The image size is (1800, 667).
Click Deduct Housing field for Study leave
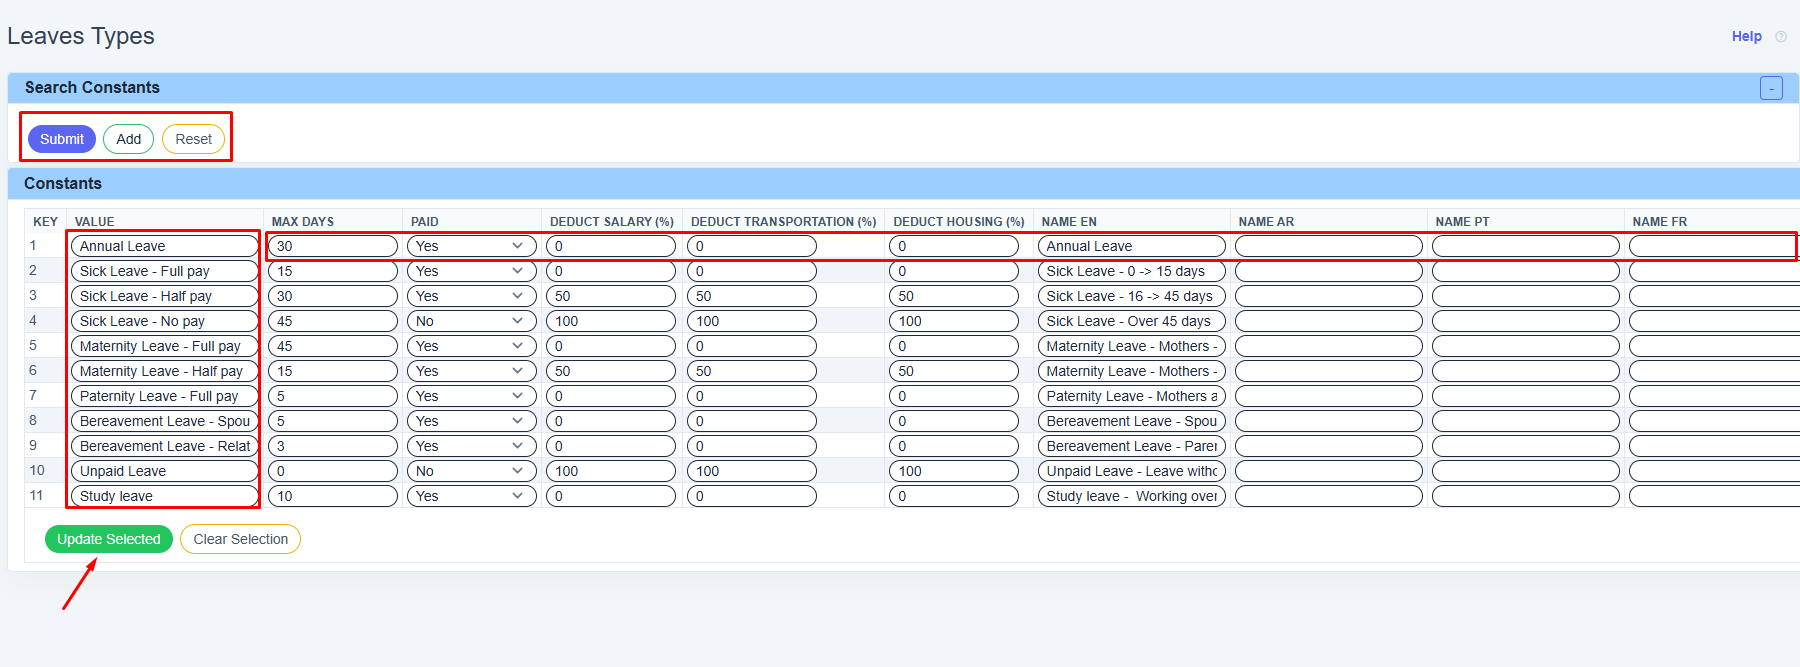pos(954,496)
